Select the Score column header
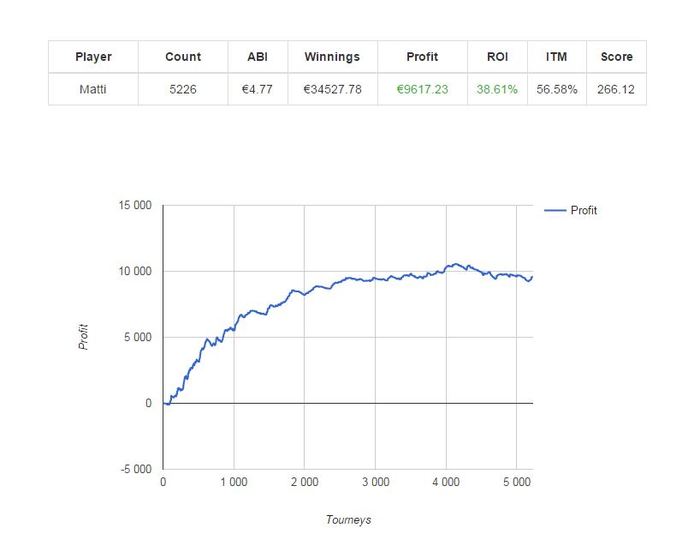 tap(617, 57)
